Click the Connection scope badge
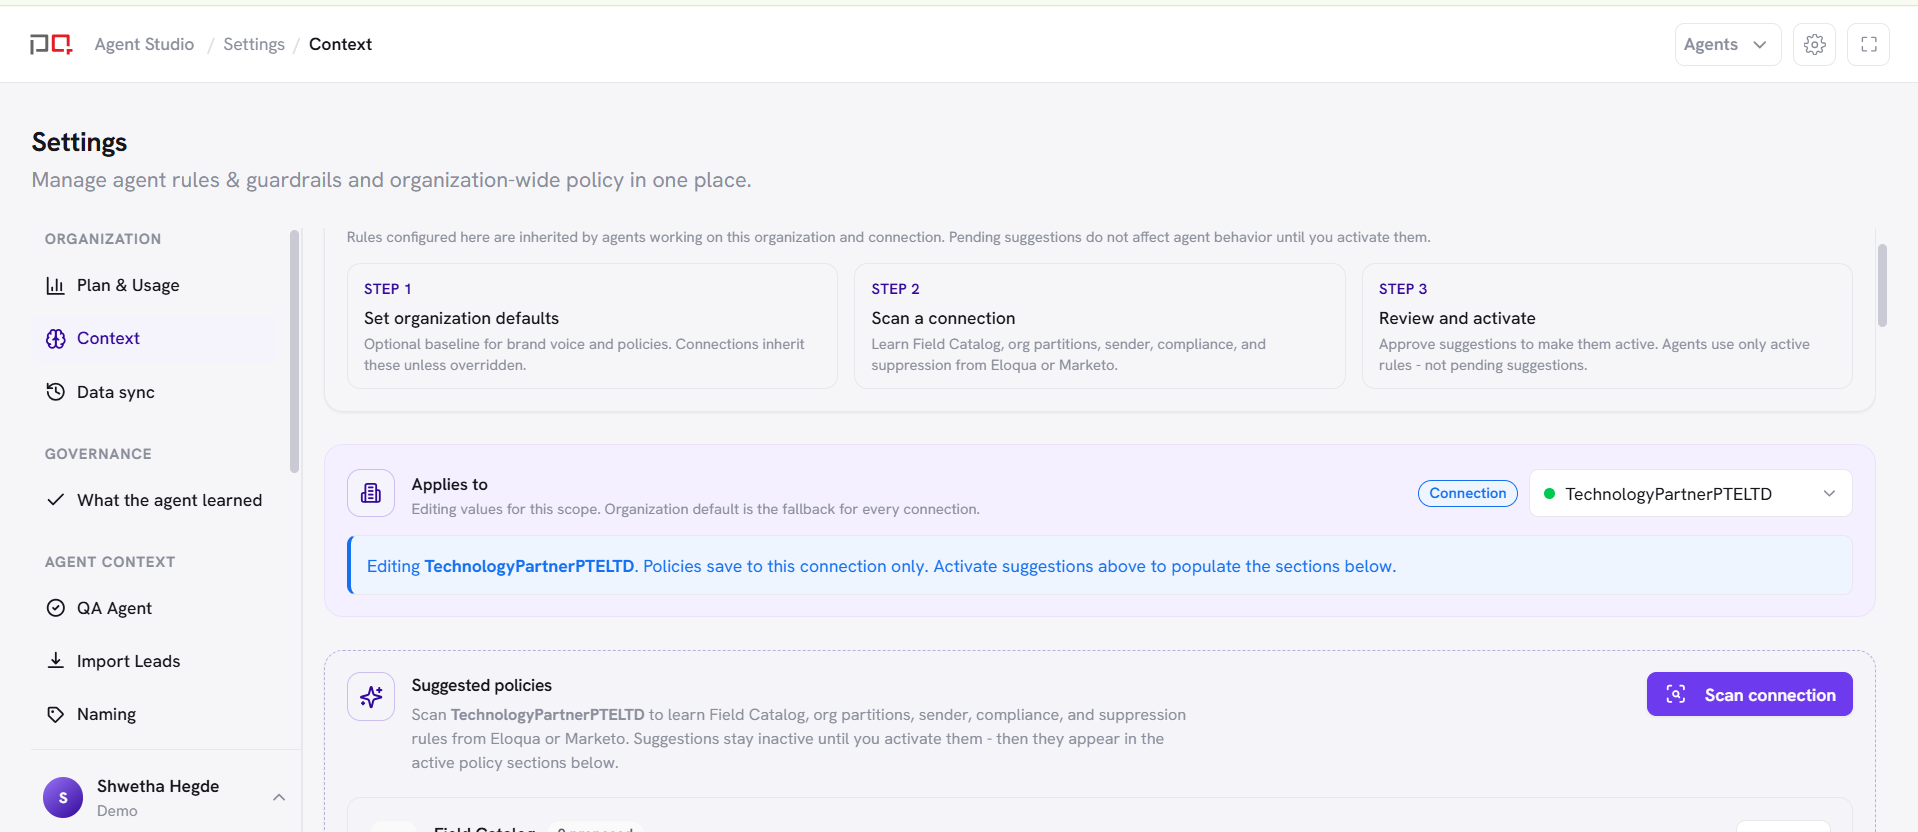This screenshot has height=832, width=1918. coord(1468,493)
